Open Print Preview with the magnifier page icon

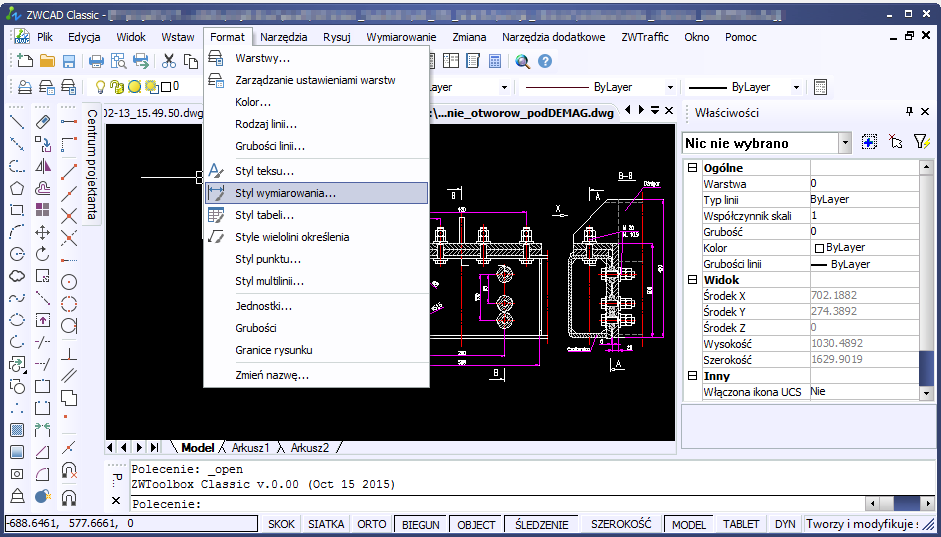[118, 61]
